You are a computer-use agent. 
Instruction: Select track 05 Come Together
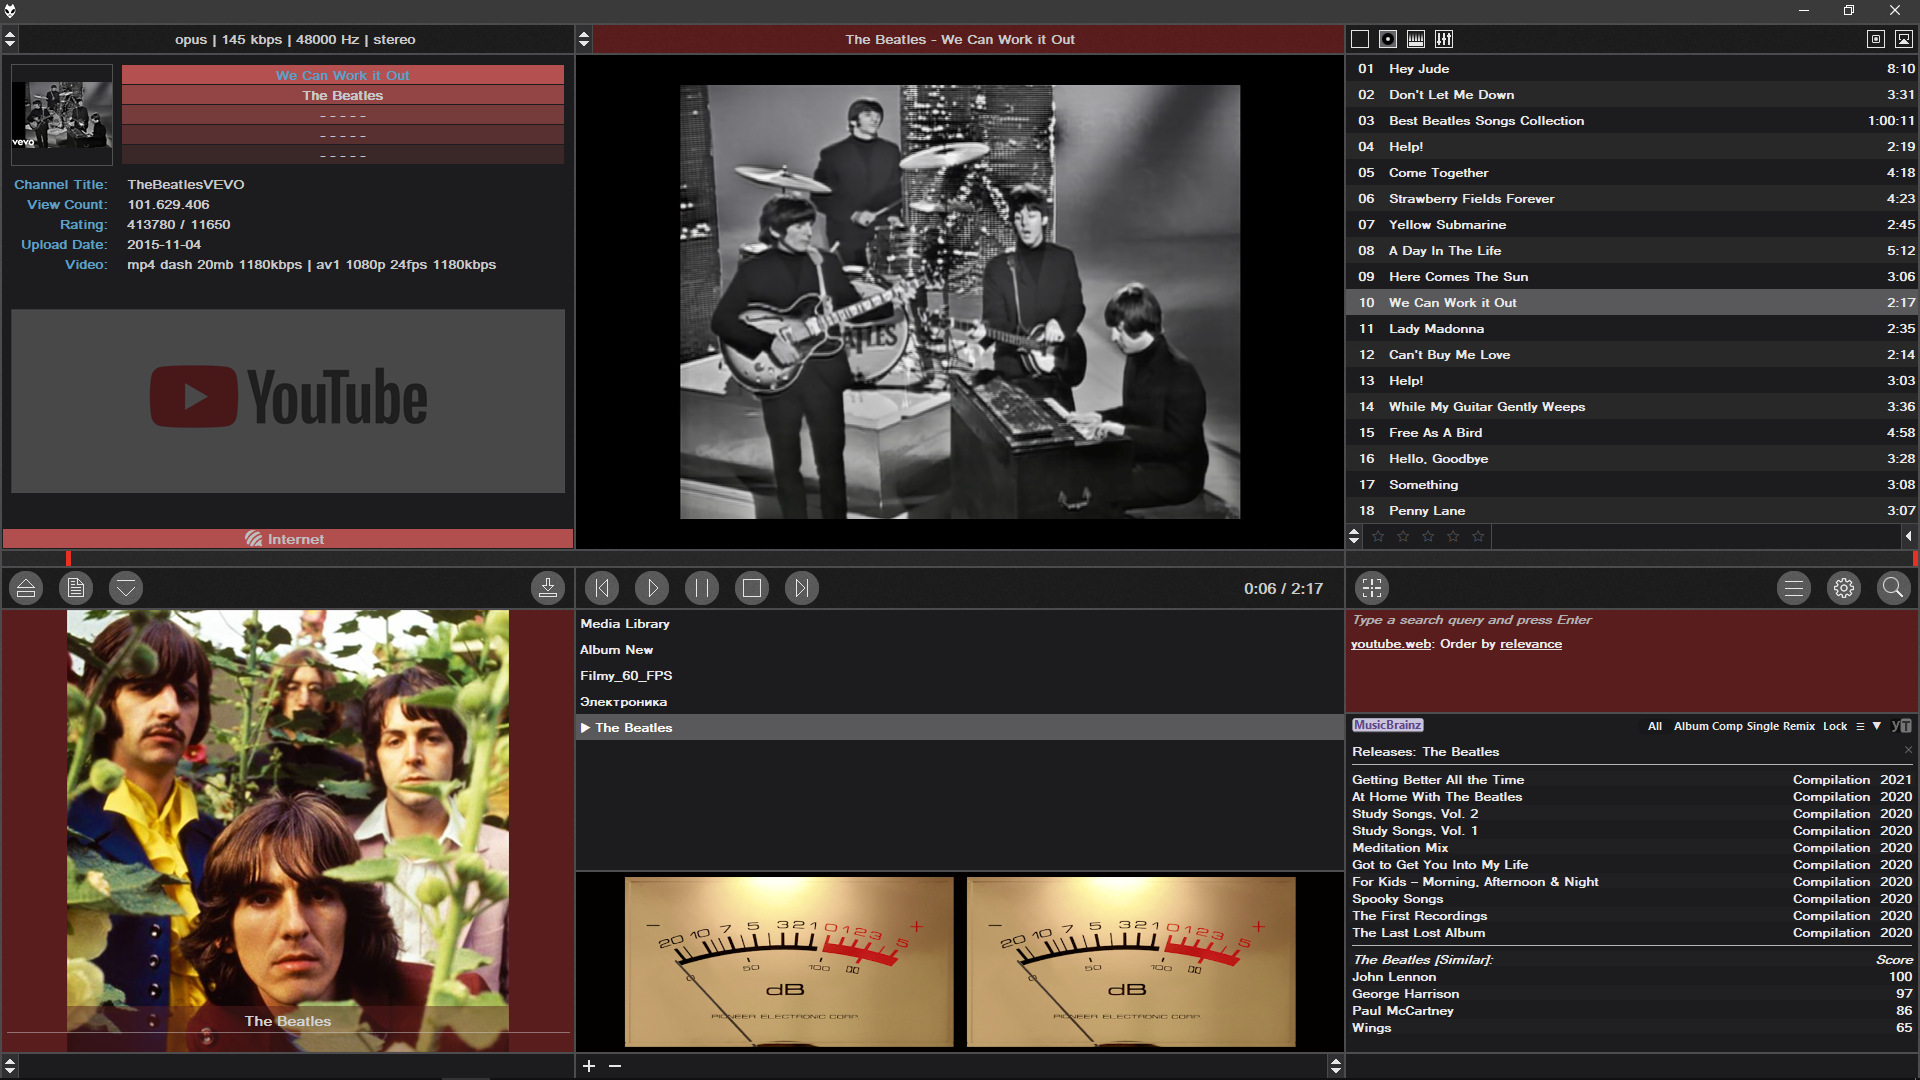(x=1438, y=173)
